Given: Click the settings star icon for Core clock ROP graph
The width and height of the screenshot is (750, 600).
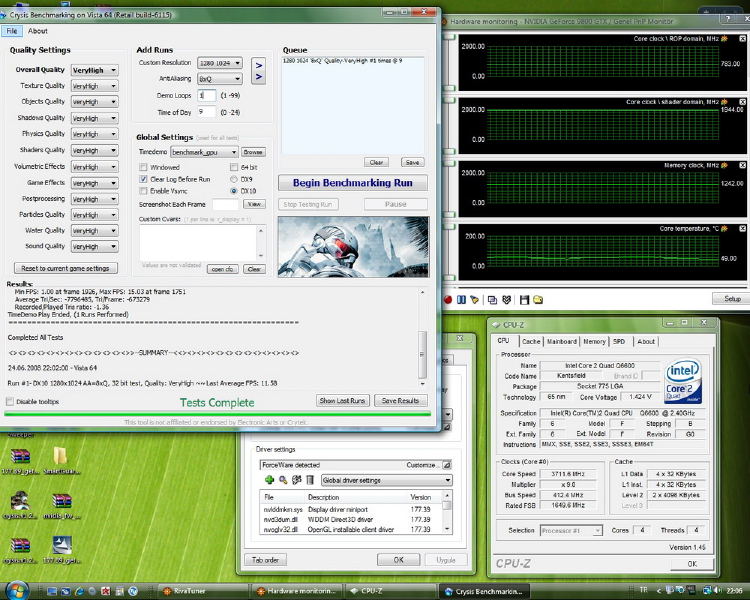Looking at the screenshot, I should pos(725,38).
